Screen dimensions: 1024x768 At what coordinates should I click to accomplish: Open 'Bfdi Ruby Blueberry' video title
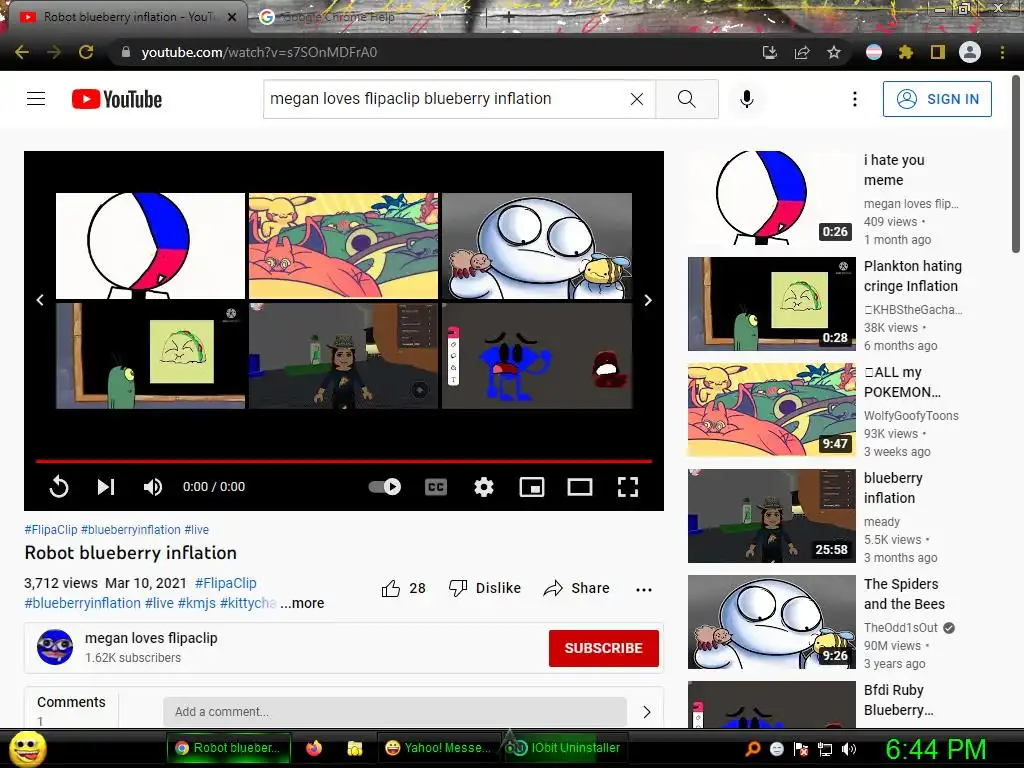898,700
